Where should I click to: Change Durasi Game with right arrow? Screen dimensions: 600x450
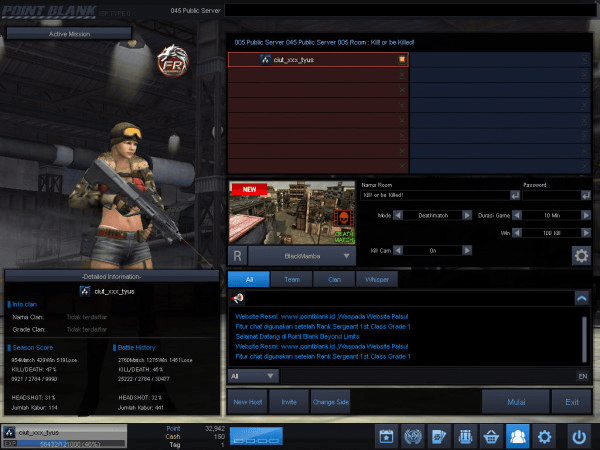(587, 215)
